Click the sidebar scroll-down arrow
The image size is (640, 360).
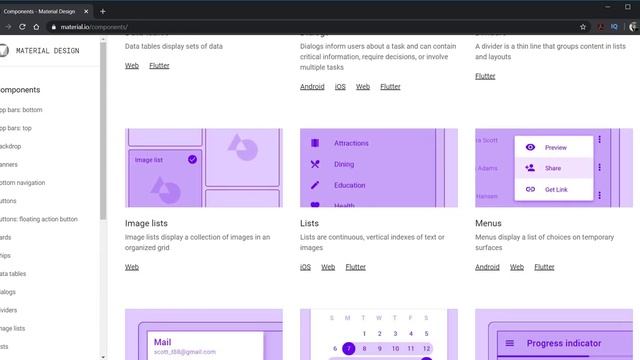(103, 357)
